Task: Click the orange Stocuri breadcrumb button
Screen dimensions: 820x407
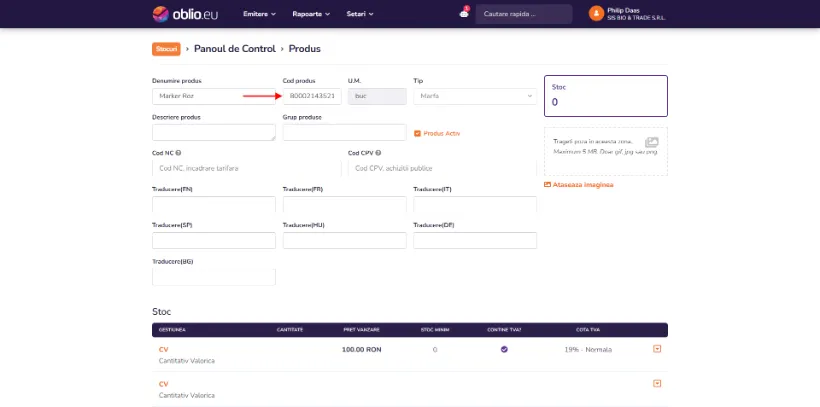Action: 166,49
